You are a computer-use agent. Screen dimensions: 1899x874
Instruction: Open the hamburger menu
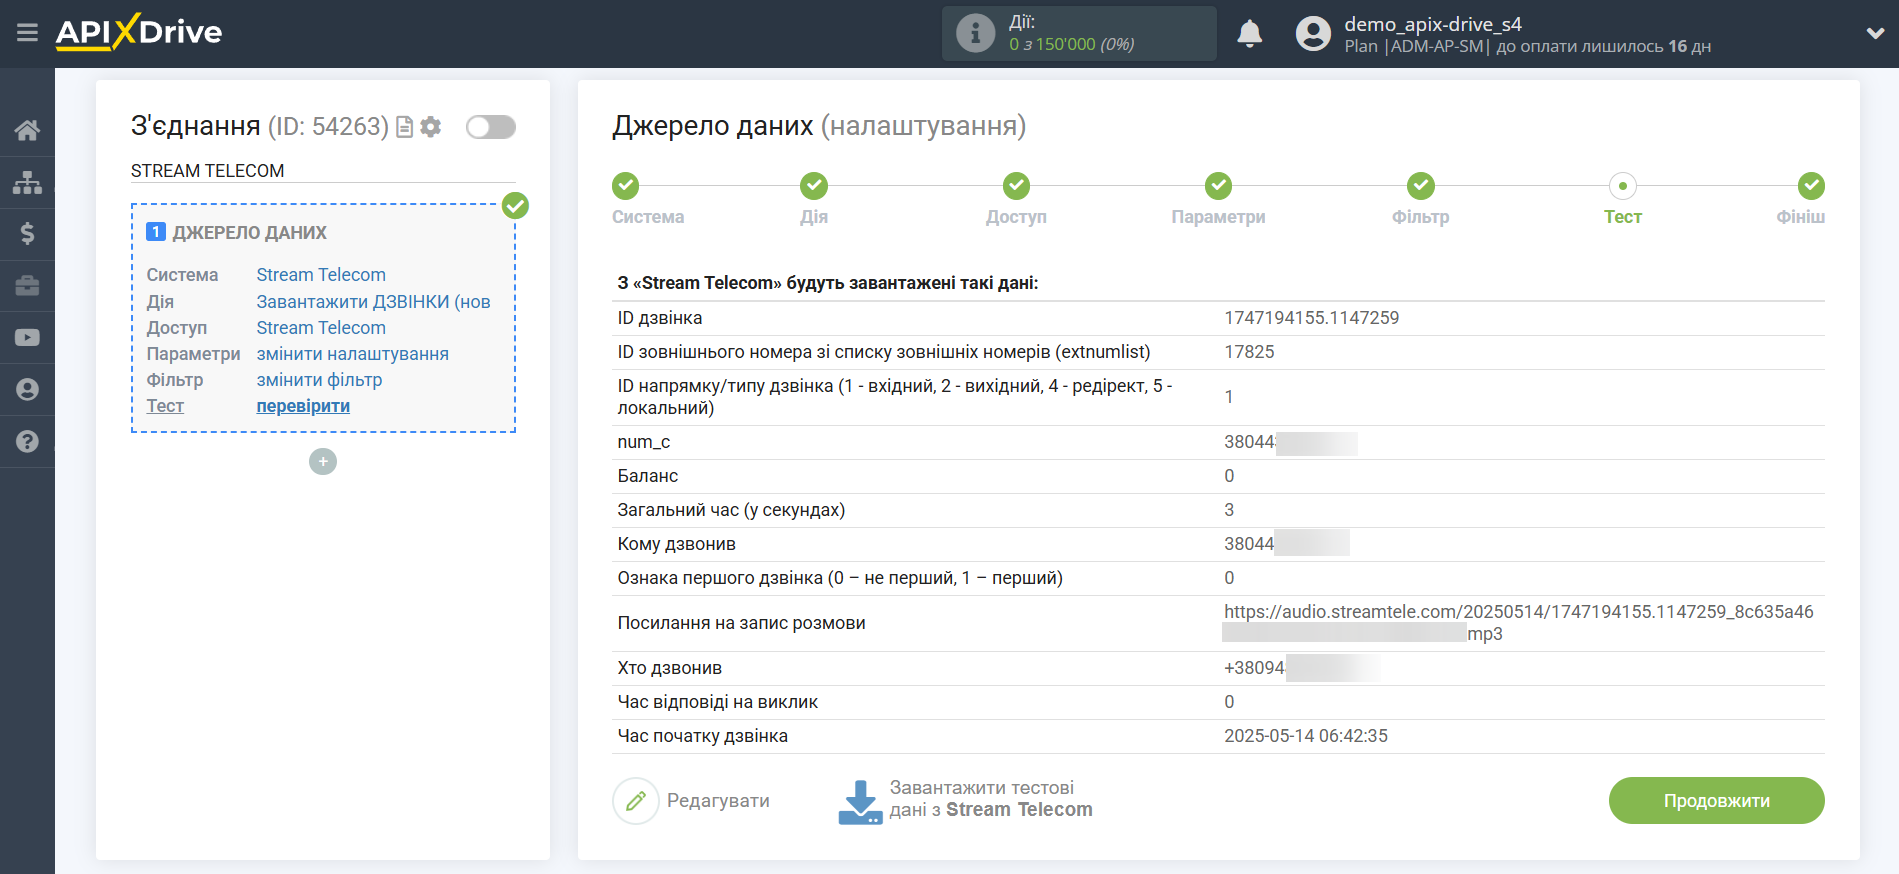point(27,33)
